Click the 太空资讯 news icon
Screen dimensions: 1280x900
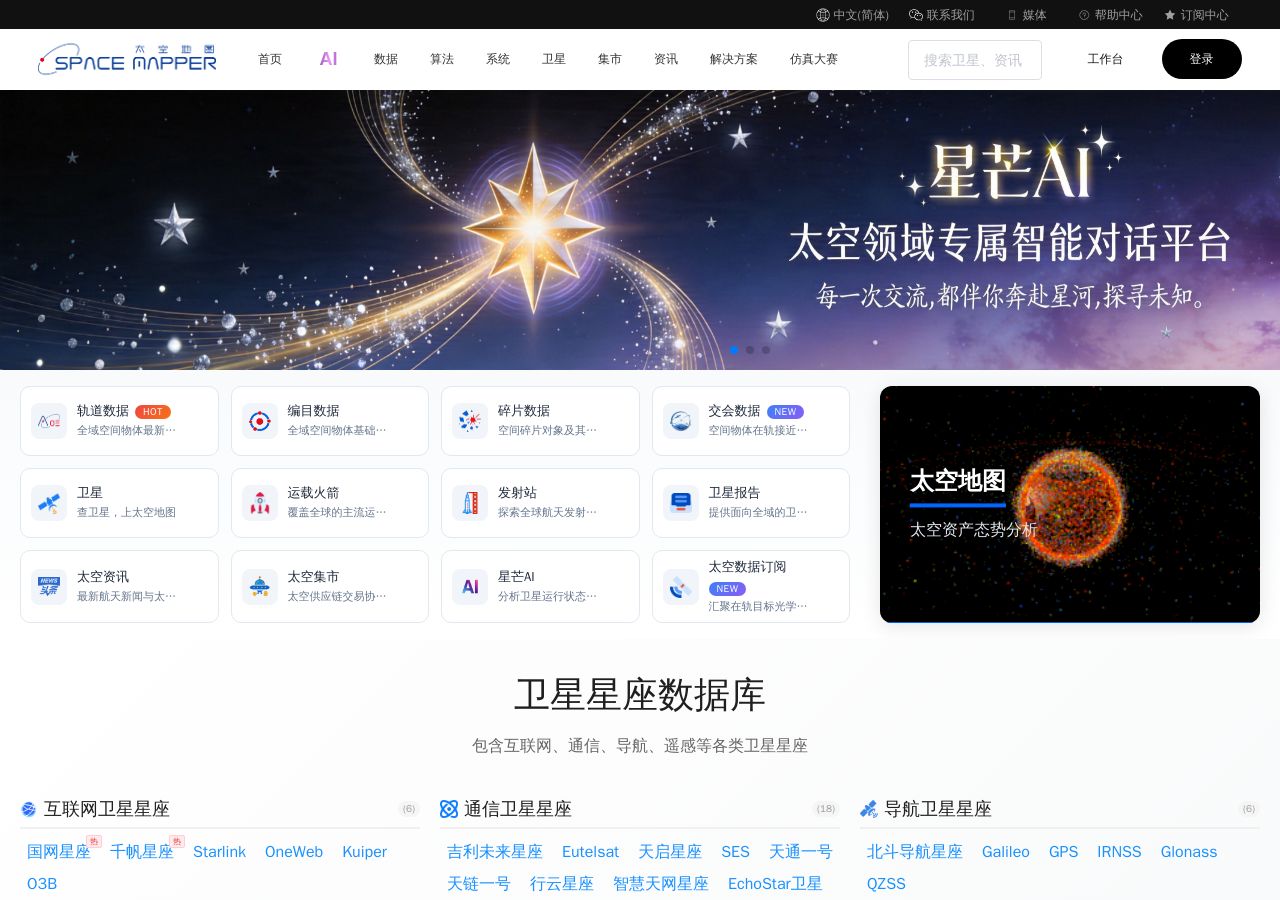pos(49,587)
